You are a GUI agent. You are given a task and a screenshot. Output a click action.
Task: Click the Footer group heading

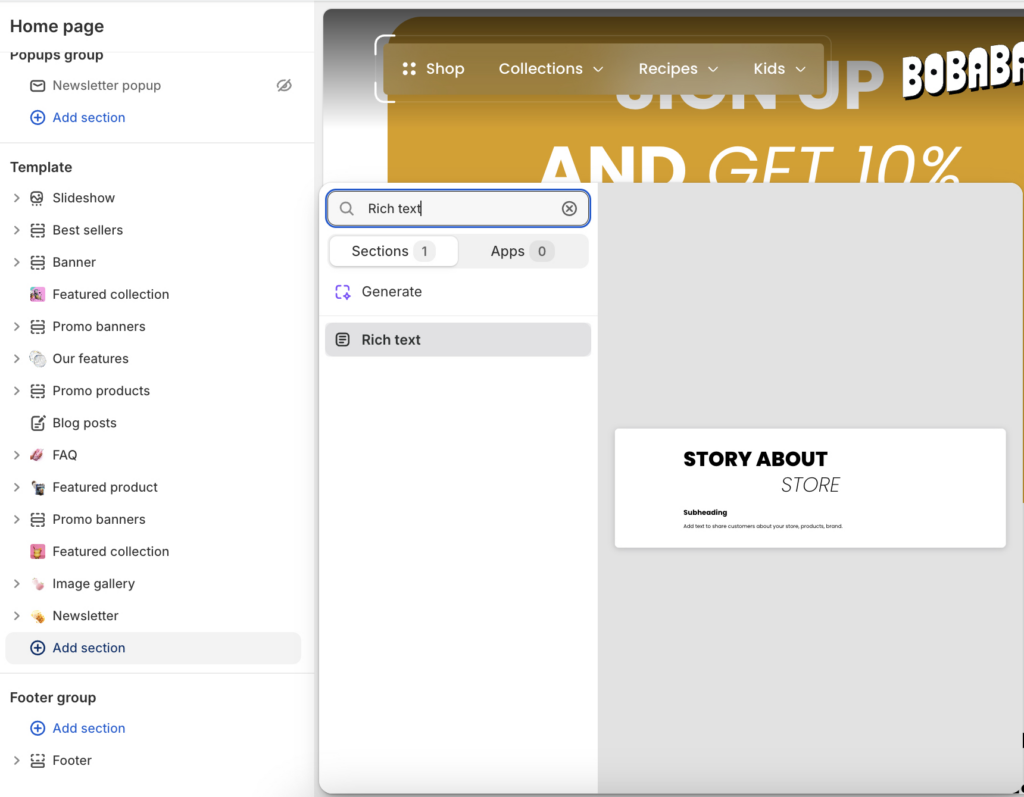click(x=53, y=698)
